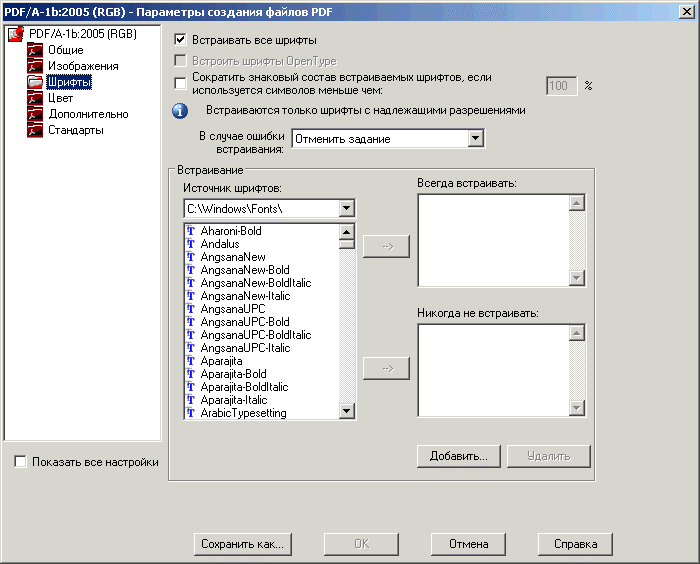700x564 pixels.
Task: Click the Удалить button
Action: [x=549, y=456]
